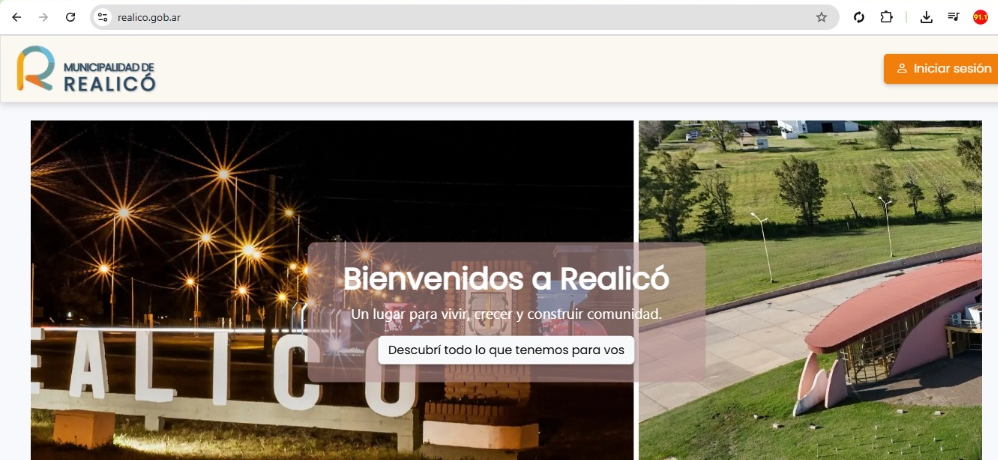Open the media controls icon

pyautogui.click(x=953, y=17)
